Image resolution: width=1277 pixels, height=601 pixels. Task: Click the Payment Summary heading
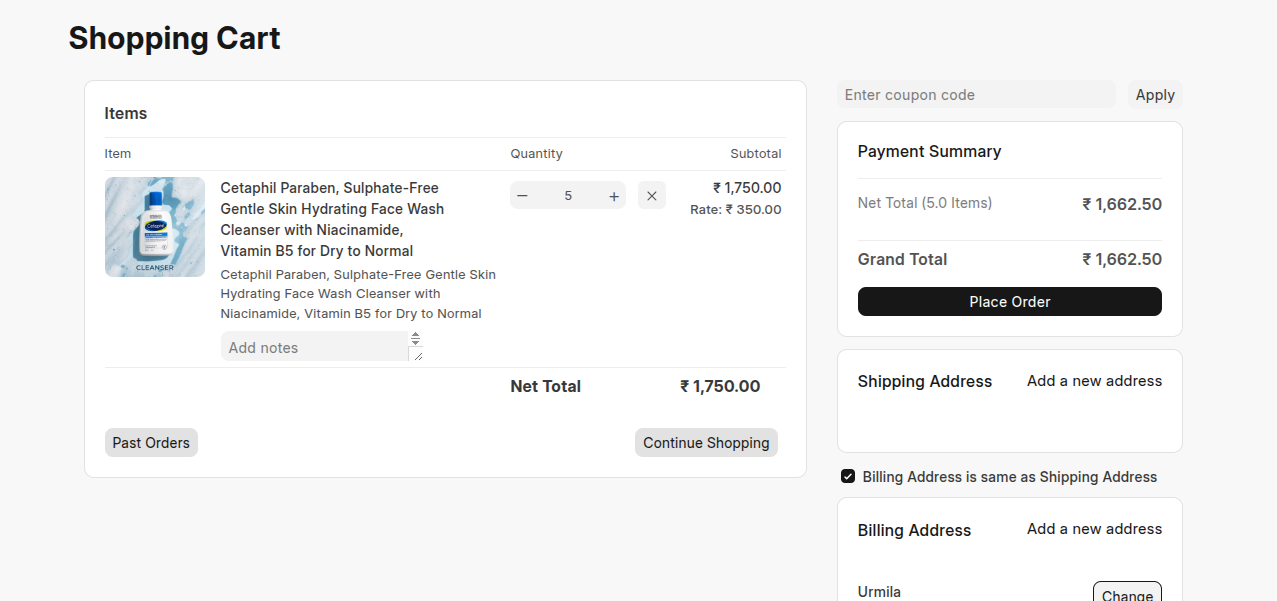[929, 151]
